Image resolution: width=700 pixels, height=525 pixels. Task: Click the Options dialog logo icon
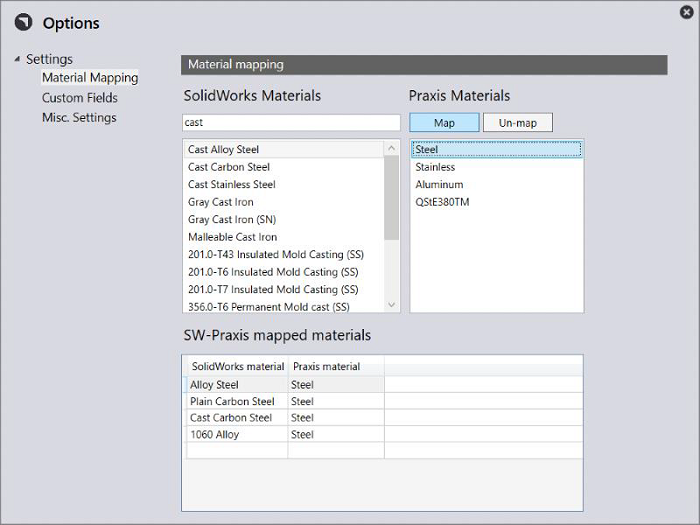coord(23,22)
